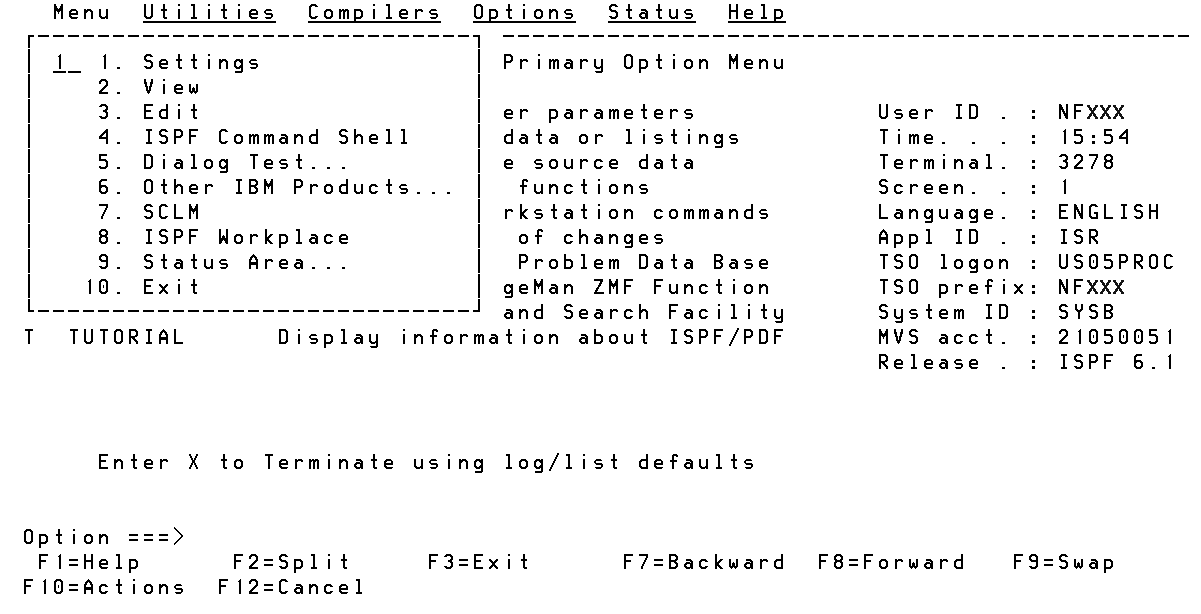The image size is (1201, 614).
Task: Open the Compilers menu
Action: (373, 12)
